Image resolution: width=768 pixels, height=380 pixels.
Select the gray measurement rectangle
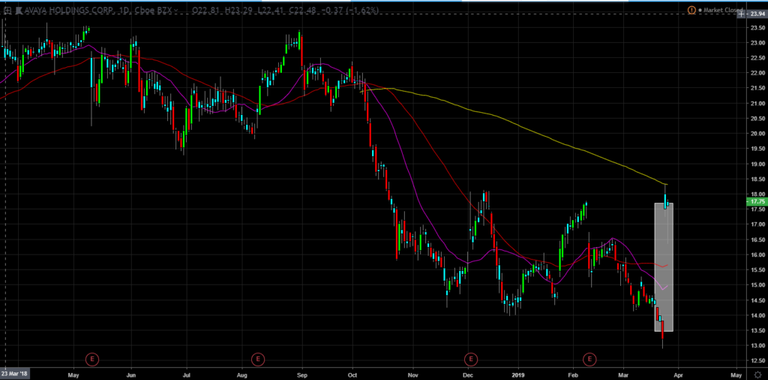point(664,267)
